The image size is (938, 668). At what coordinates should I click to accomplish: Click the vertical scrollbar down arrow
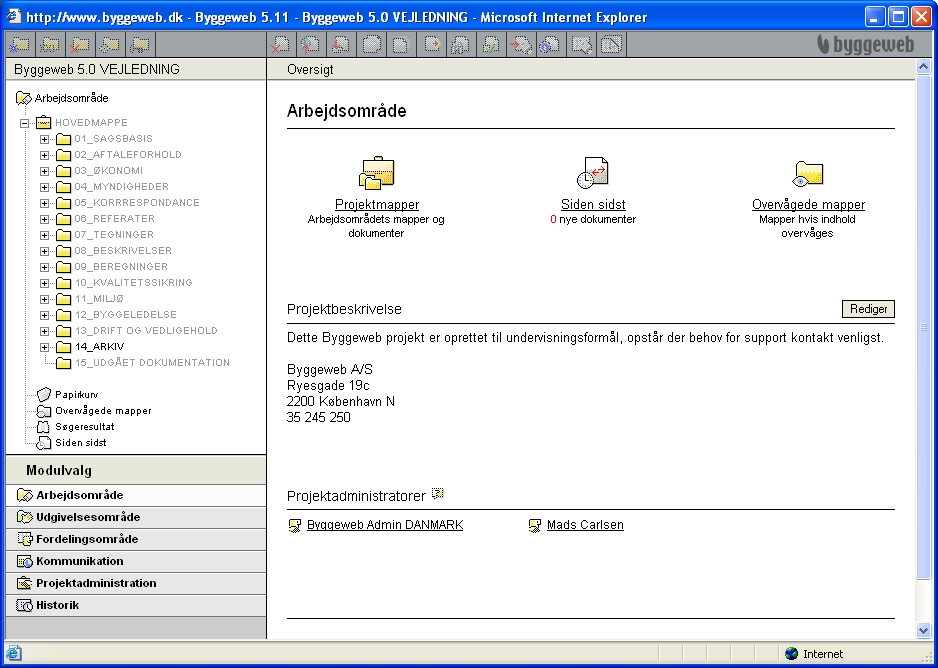923,630
